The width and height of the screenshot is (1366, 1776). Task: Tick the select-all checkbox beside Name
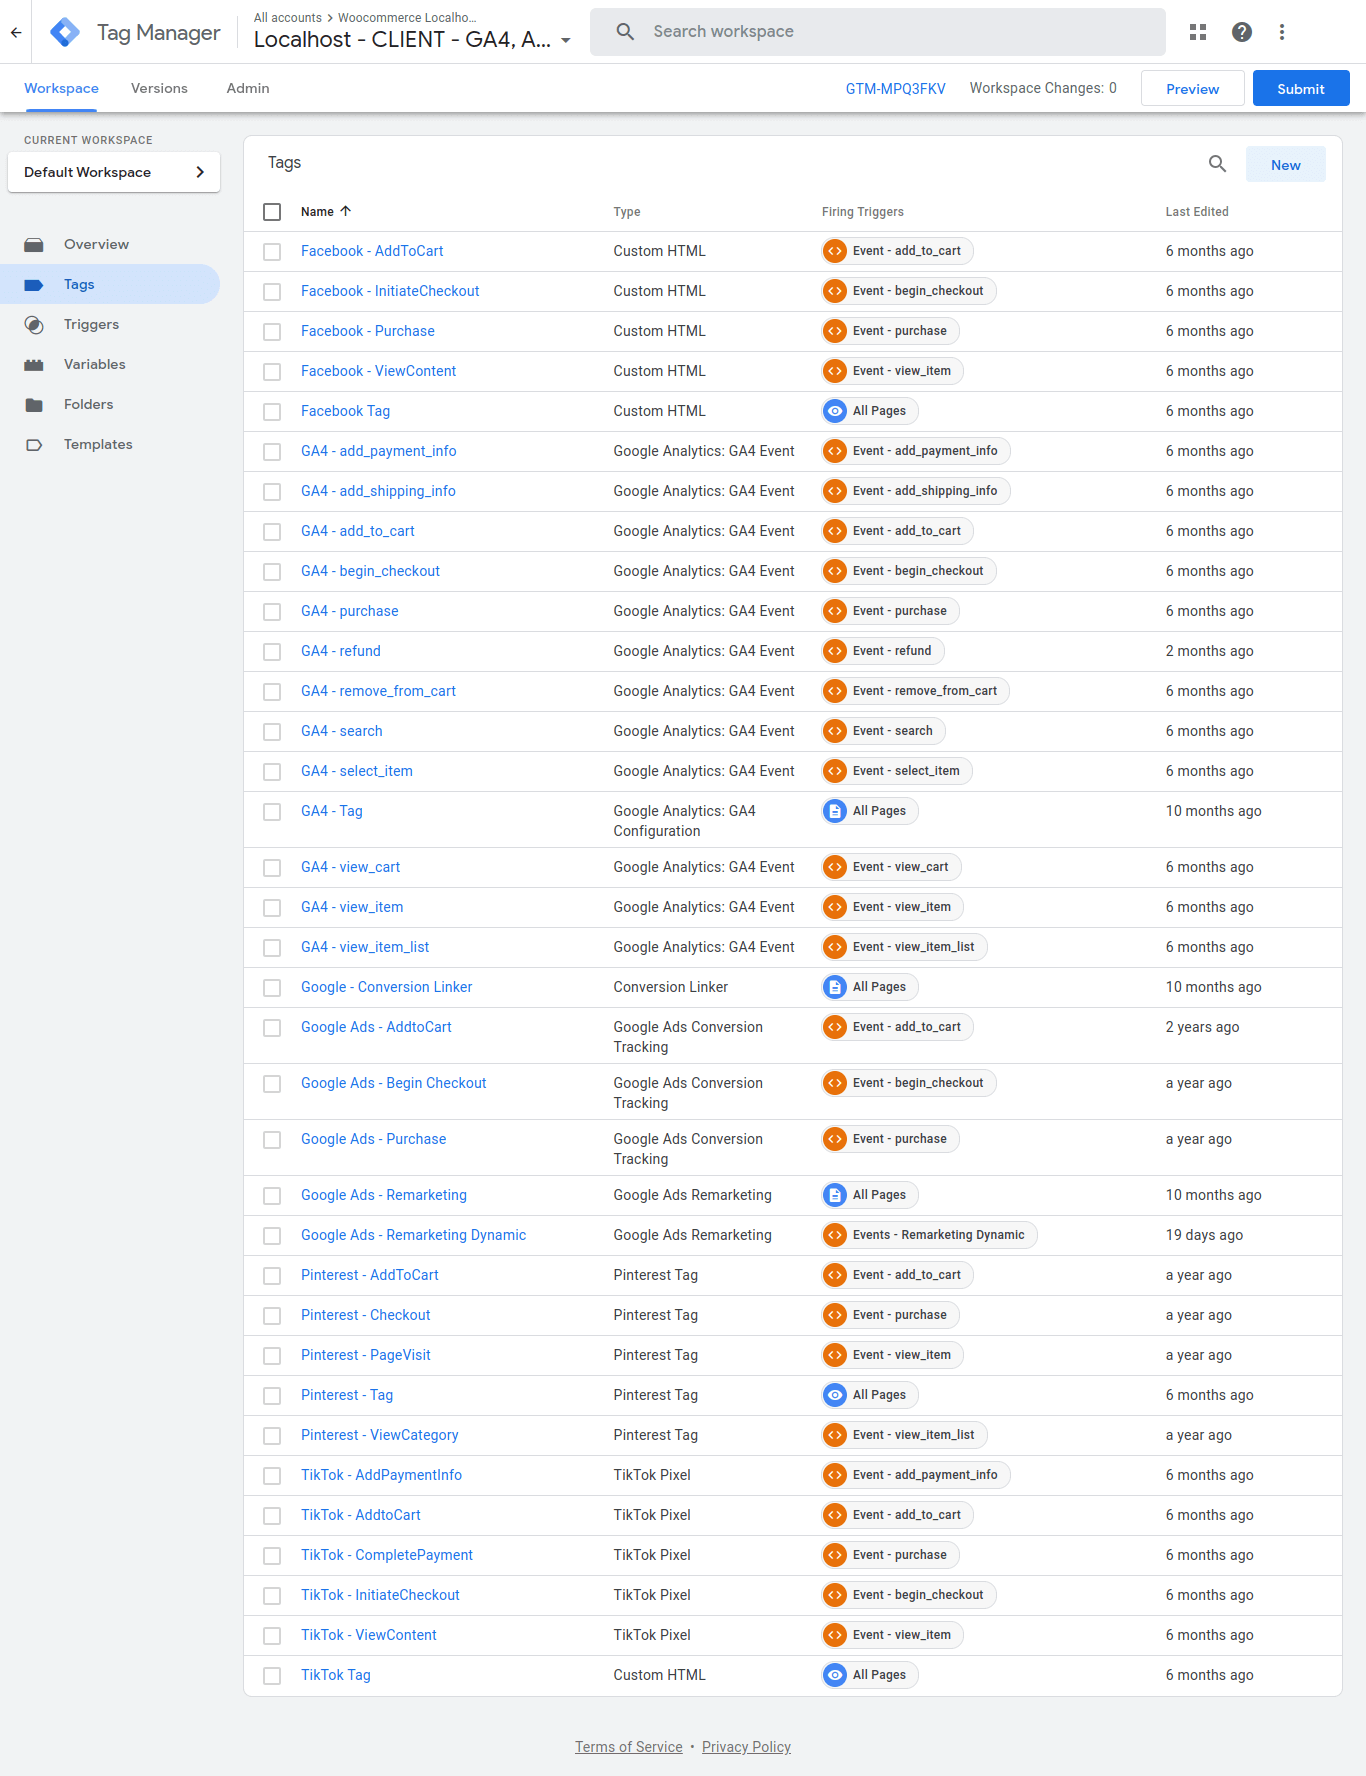[272, 212]
